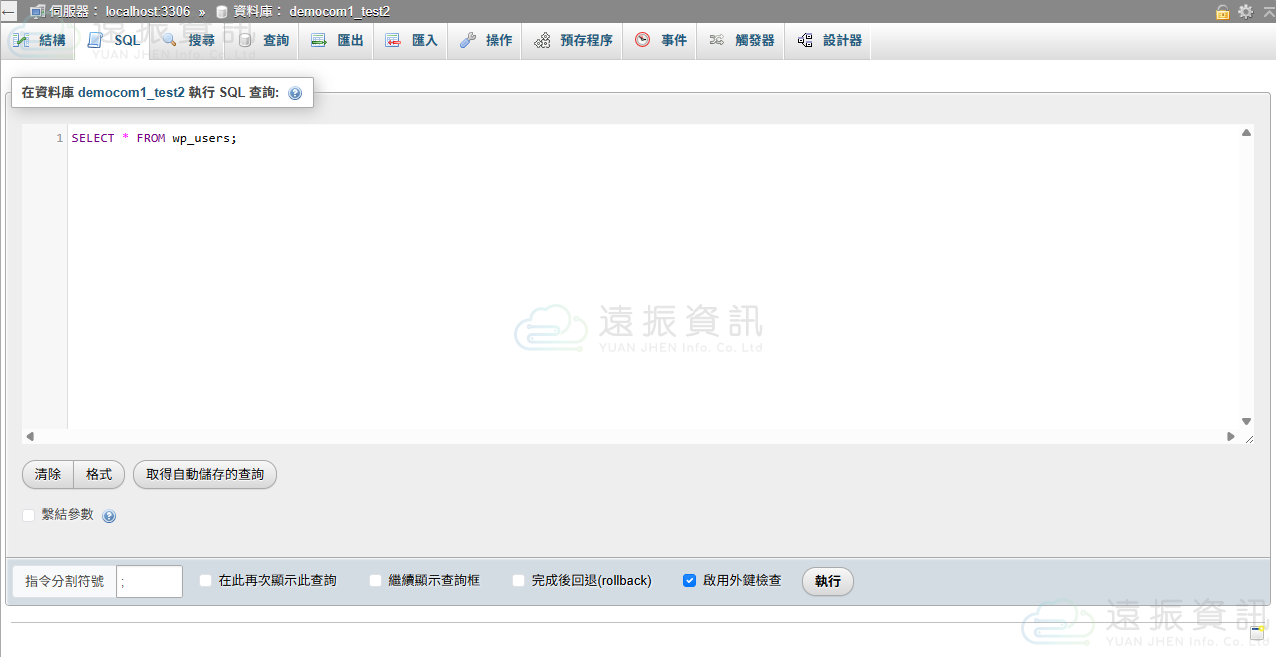Open the 設計器 designer tab
Screen dimensions: 1276x657
[829, 41]
